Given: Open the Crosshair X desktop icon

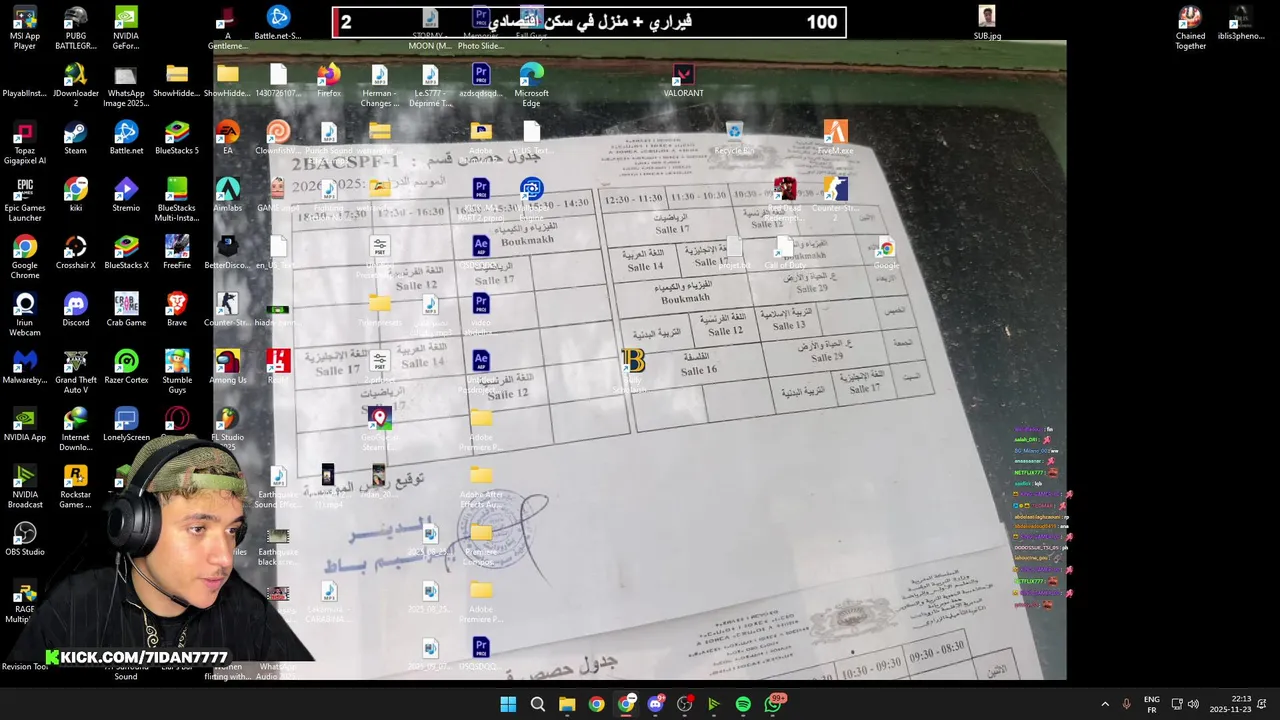Looking at the screenshot, I should pyautogui.click(x=75, y=253).
